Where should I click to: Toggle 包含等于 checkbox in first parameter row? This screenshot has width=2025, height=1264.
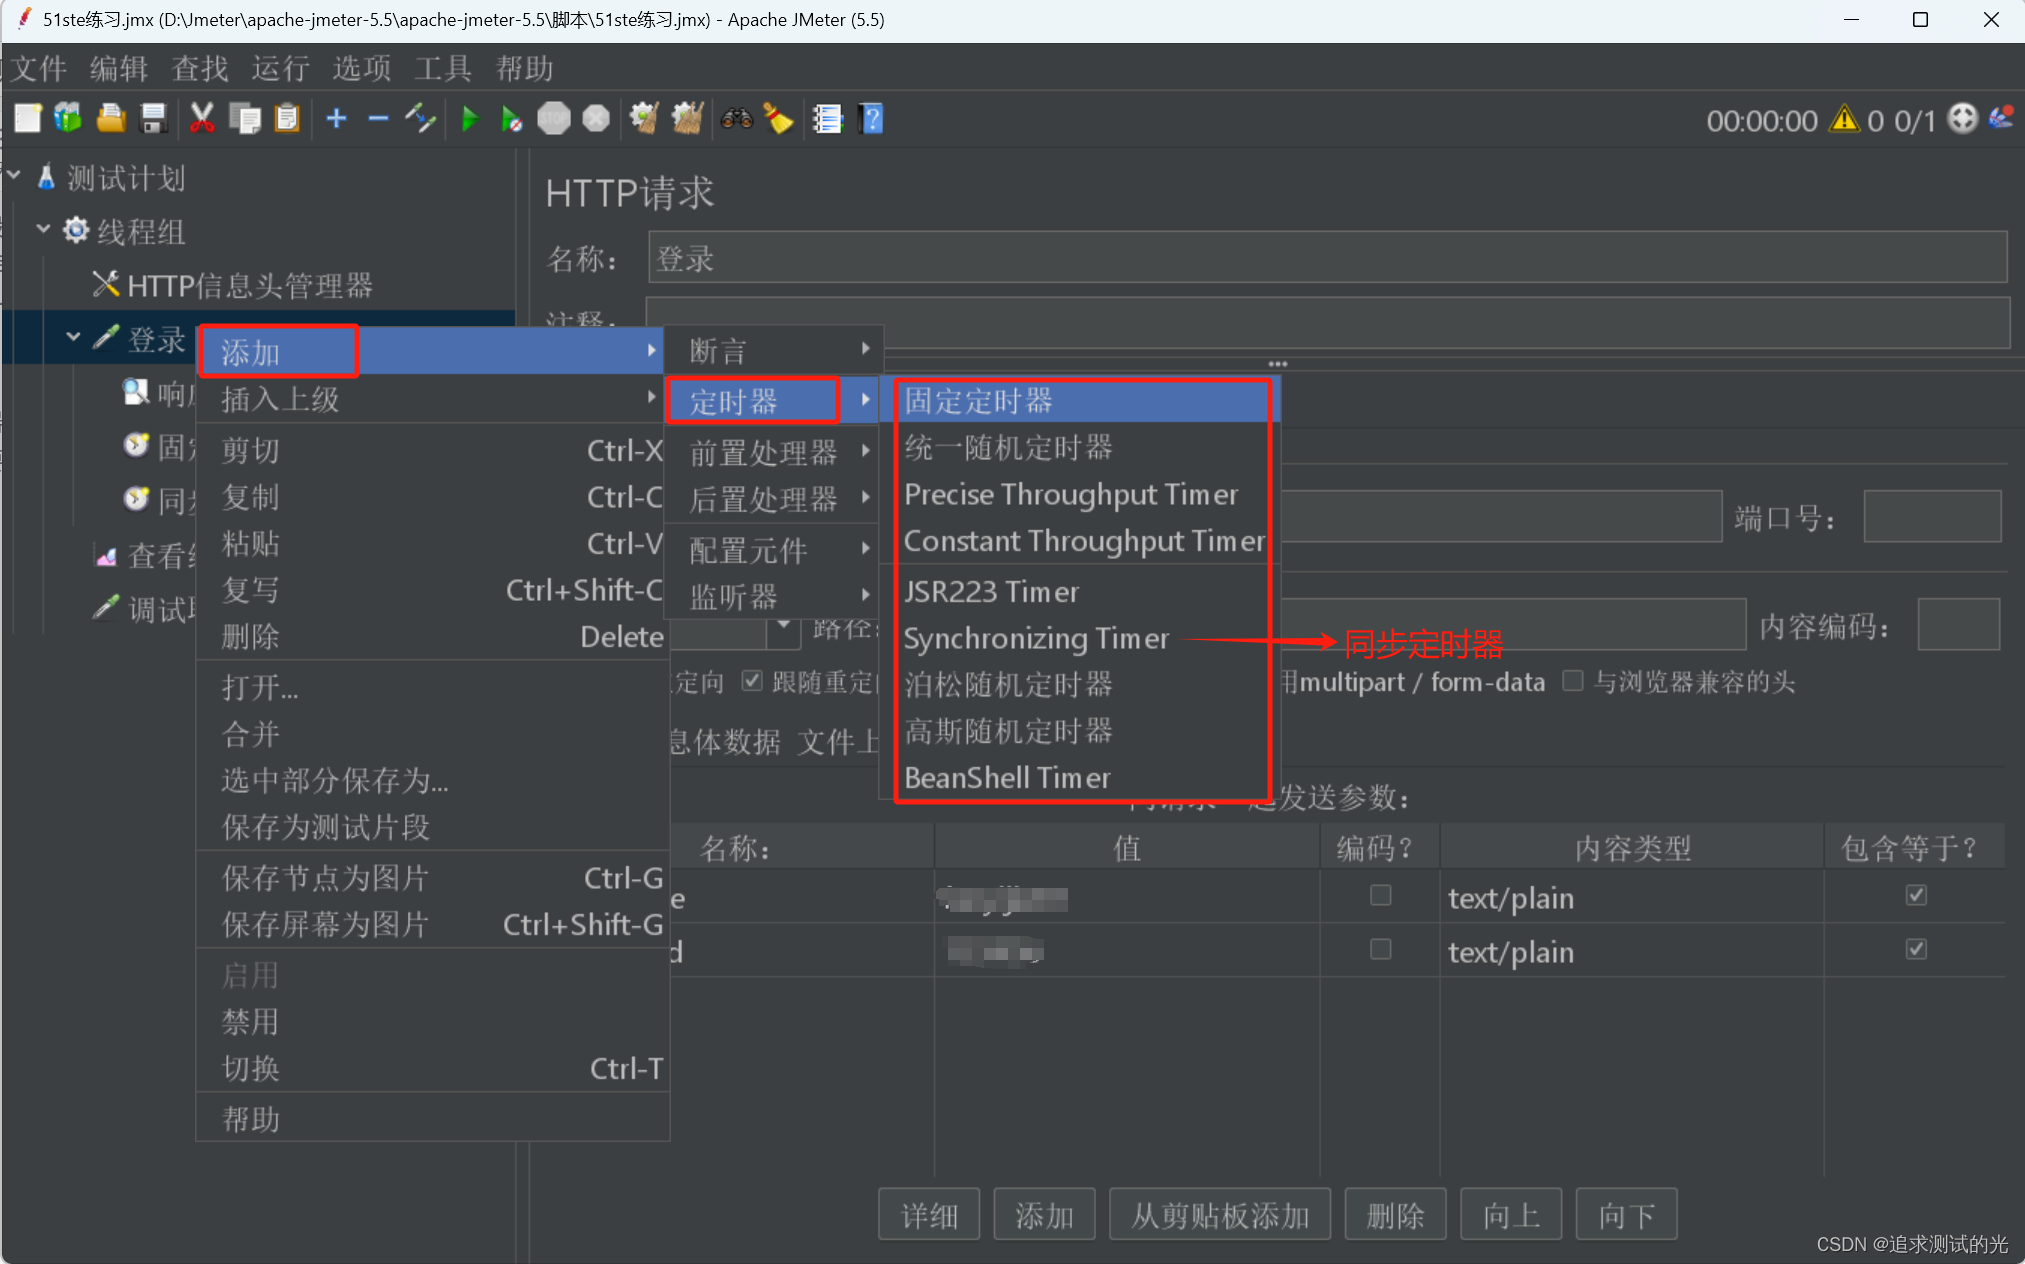pos(1915,895)
